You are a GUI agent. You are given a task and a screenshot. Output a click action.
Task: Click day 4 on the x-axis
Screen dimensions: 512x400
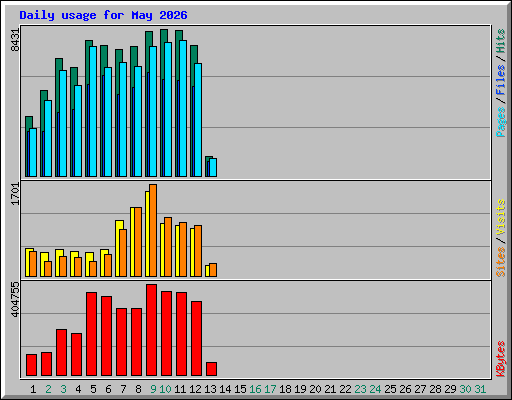click(78, 389)
